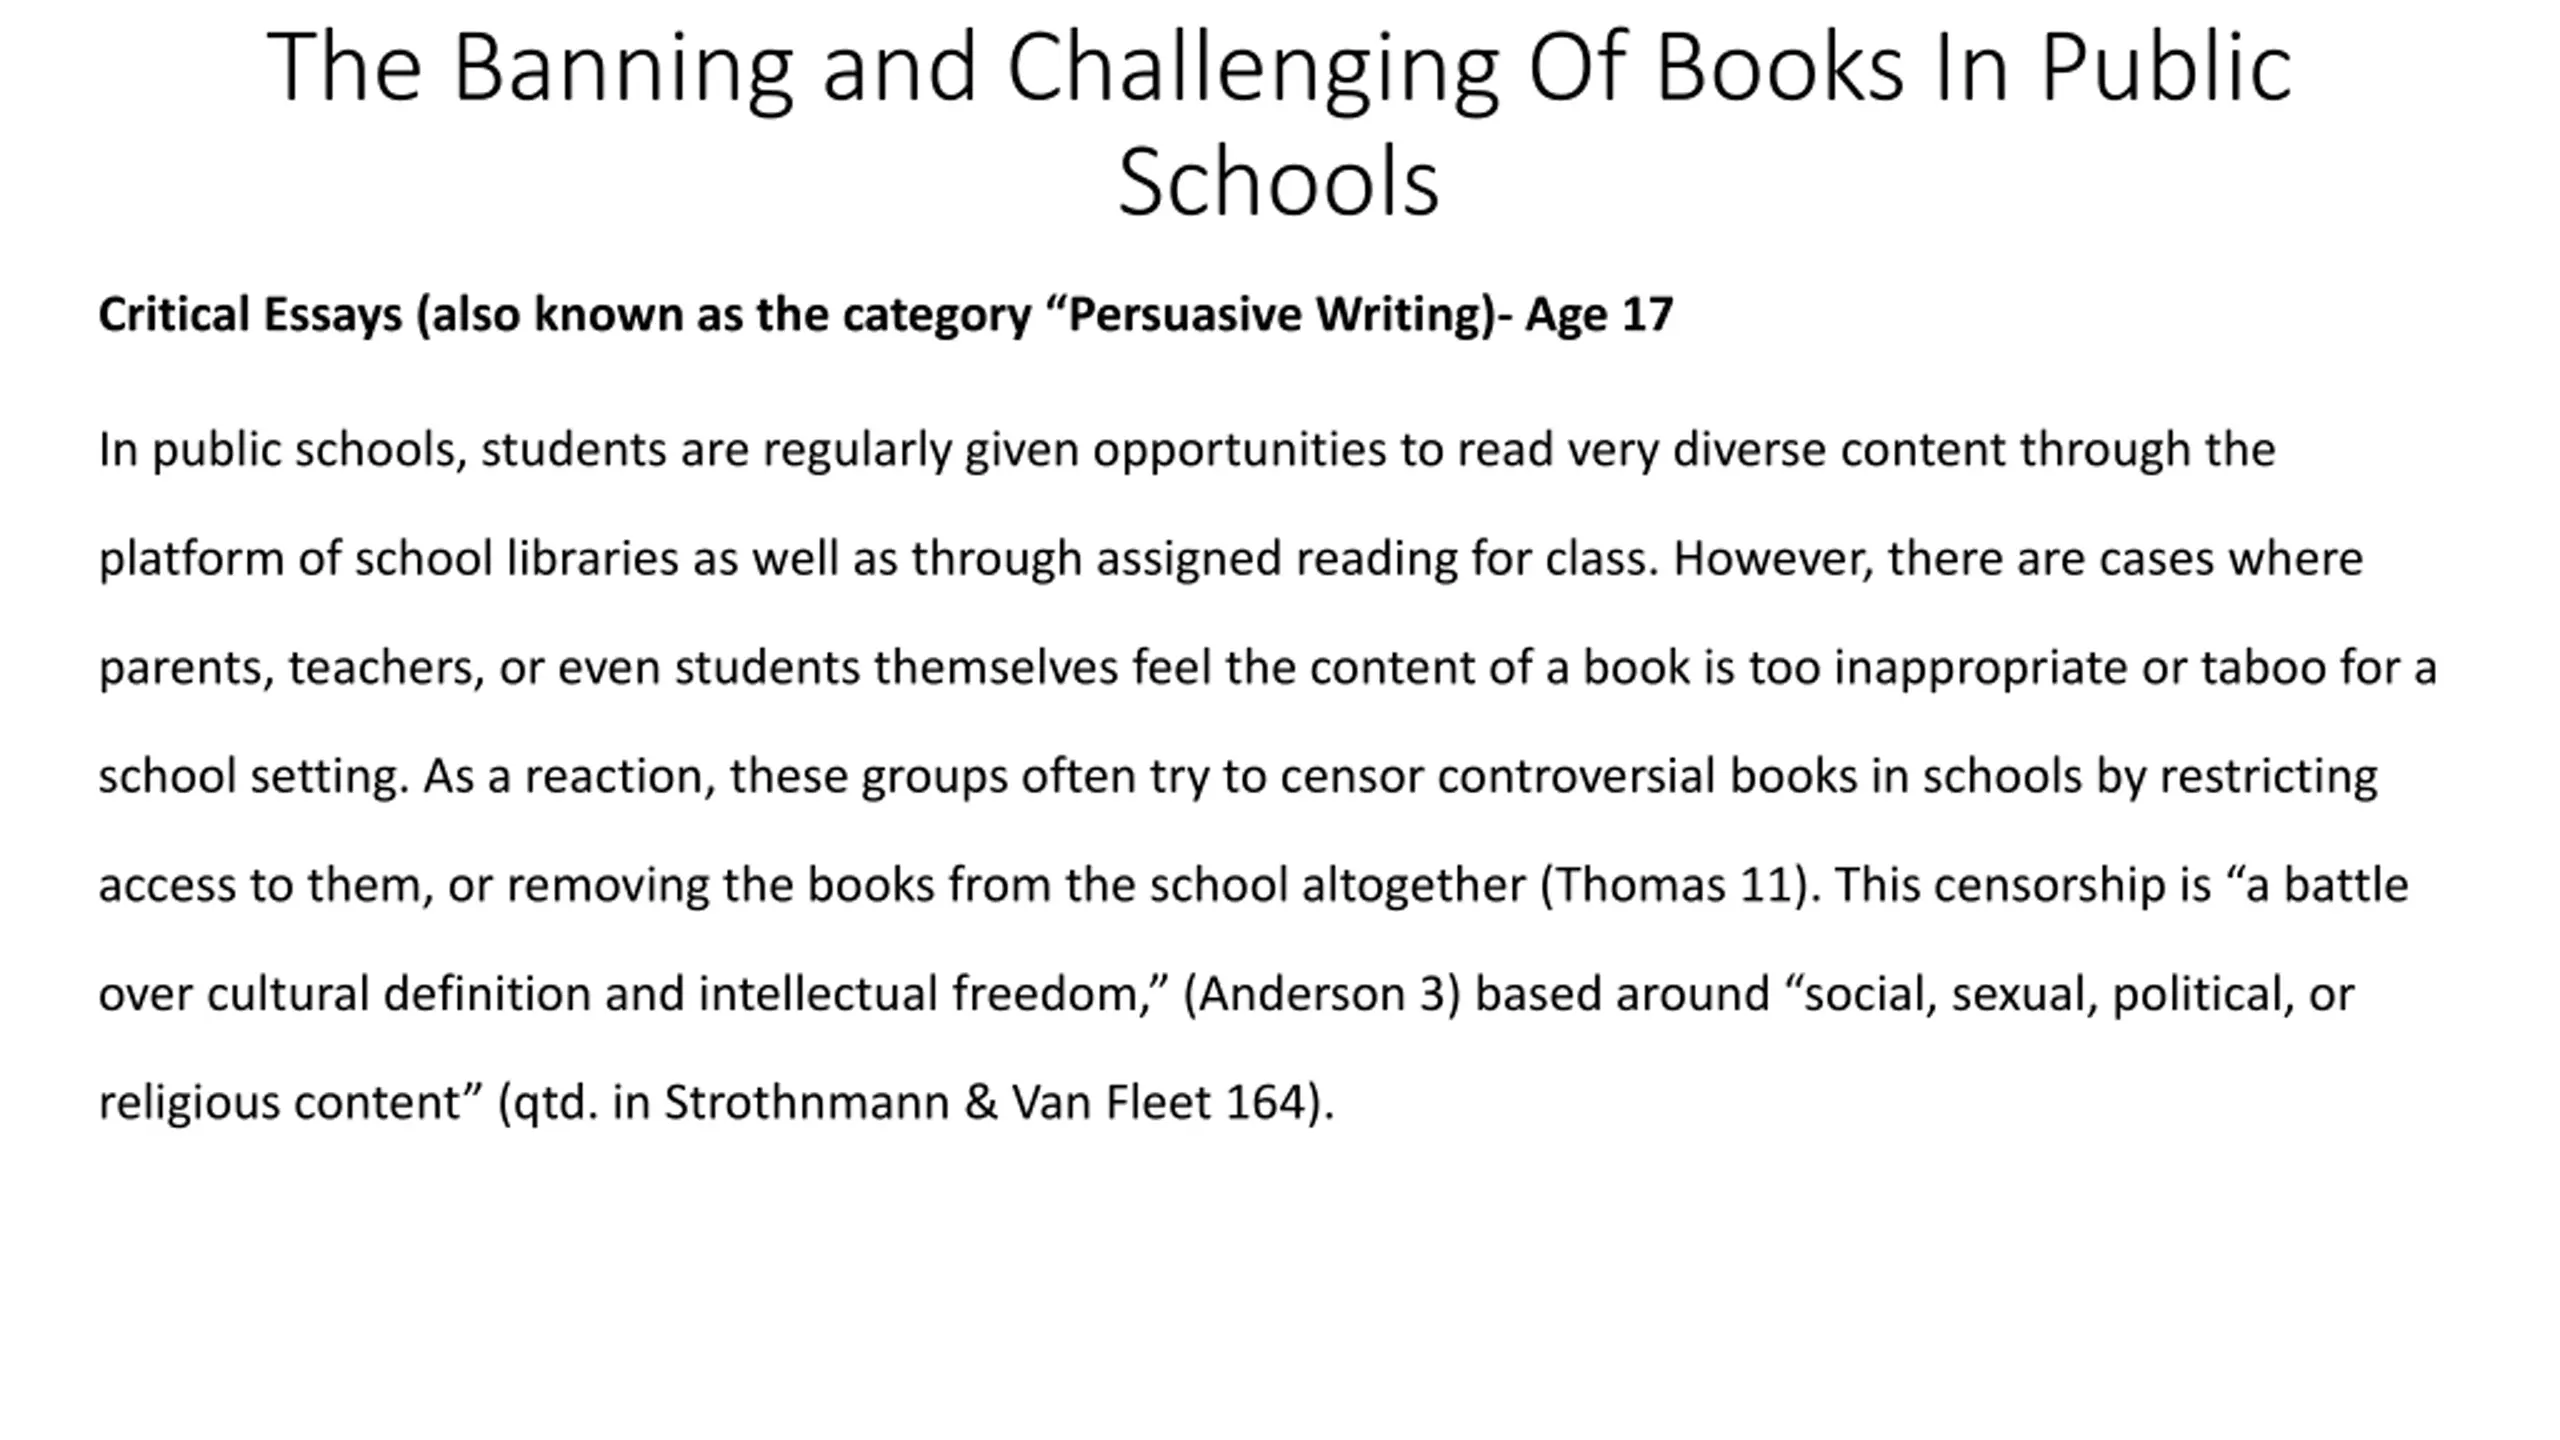
Task: Click the word "opportunities" in first paragraph line
Action: coord(1239,450)
